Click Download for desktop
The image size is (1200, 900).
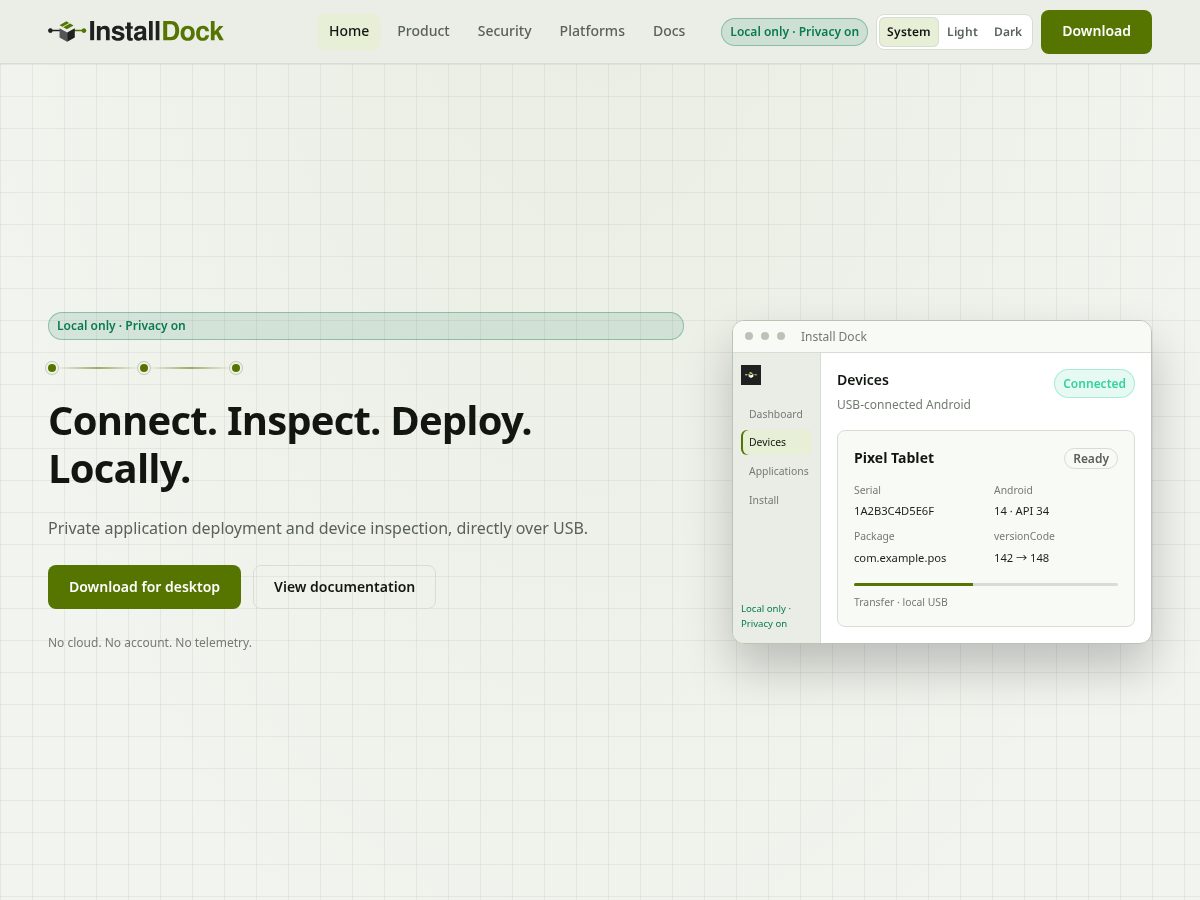point(144,587)
